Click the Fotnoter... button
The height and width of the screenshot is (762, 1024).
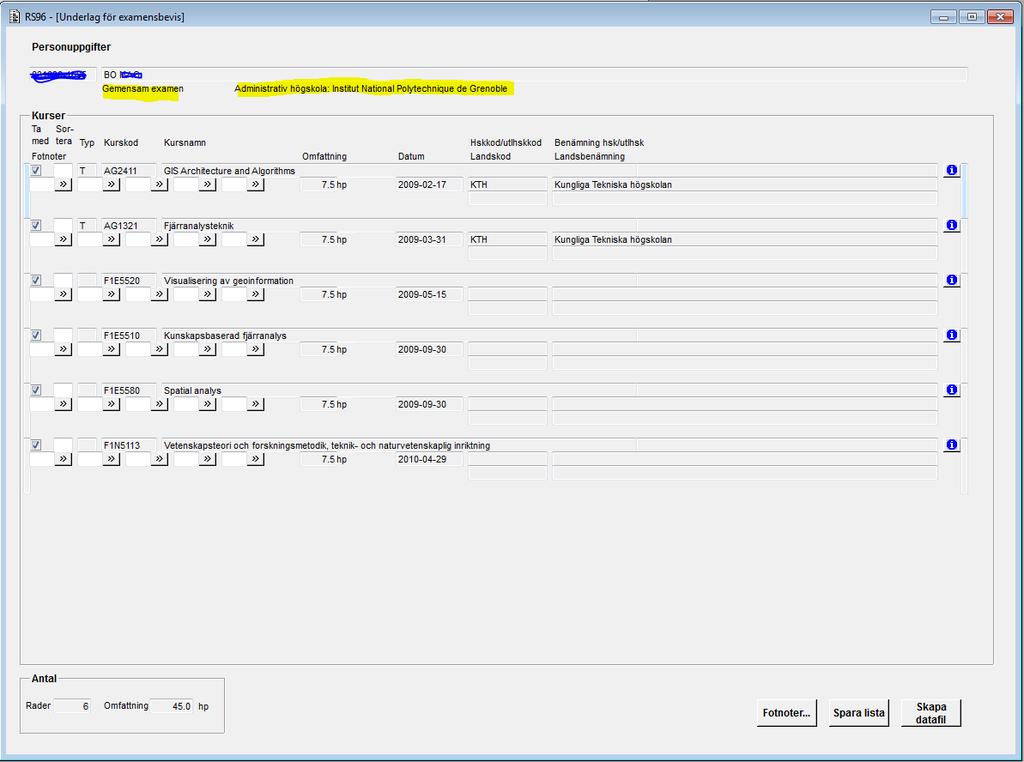[786, 713]
